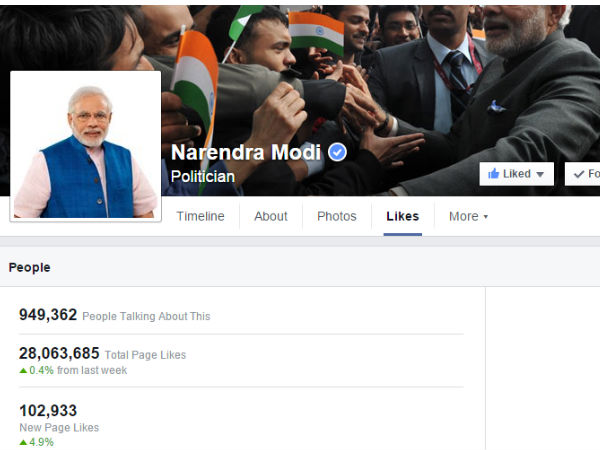The image size is (600, 450).
Task: Click green up arrow beside 0.4%
Action: [23, 370]
